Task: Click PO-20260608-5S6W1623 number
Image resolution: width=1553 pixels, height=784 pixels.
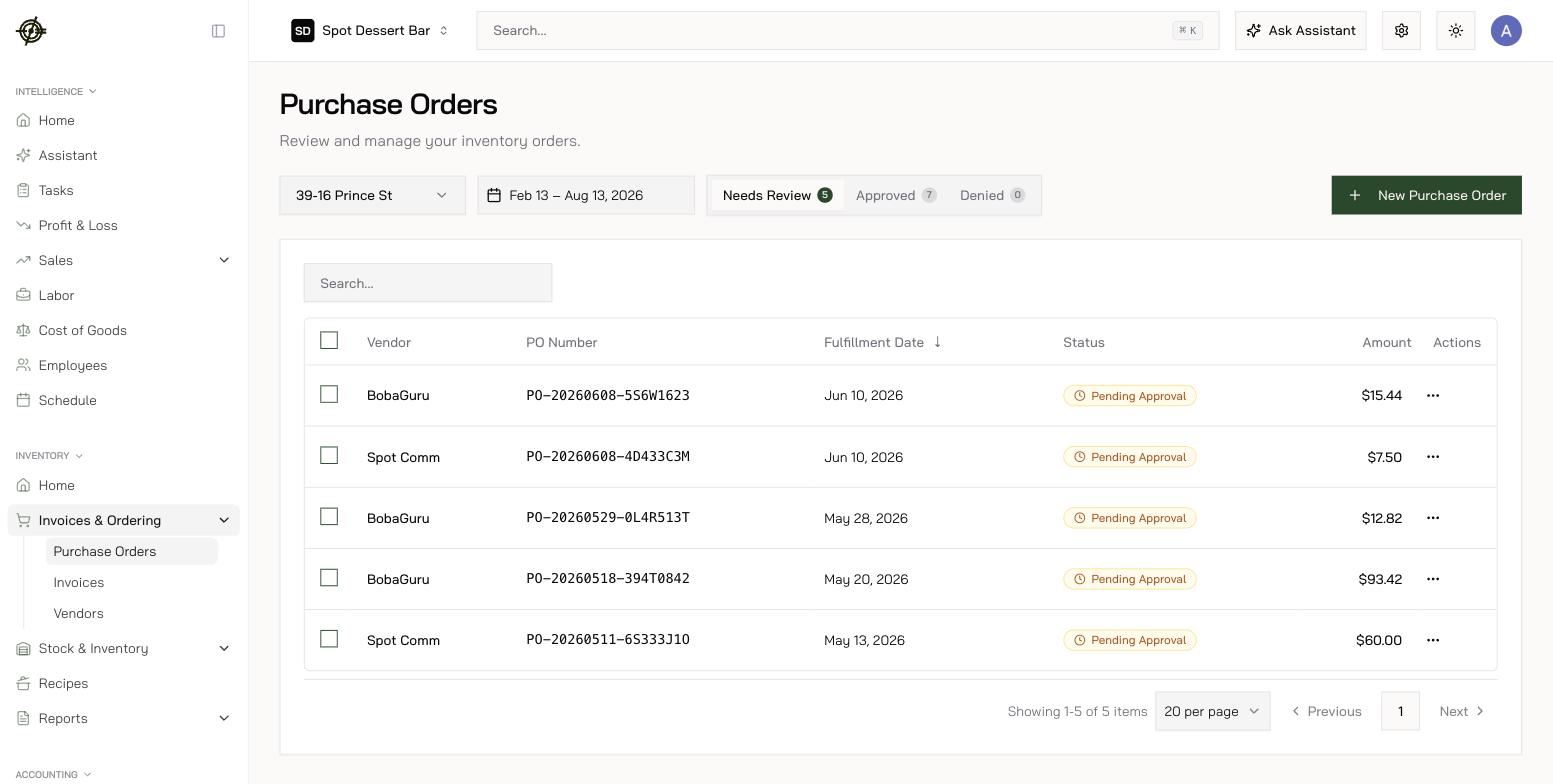Action: tap(608, 395)
